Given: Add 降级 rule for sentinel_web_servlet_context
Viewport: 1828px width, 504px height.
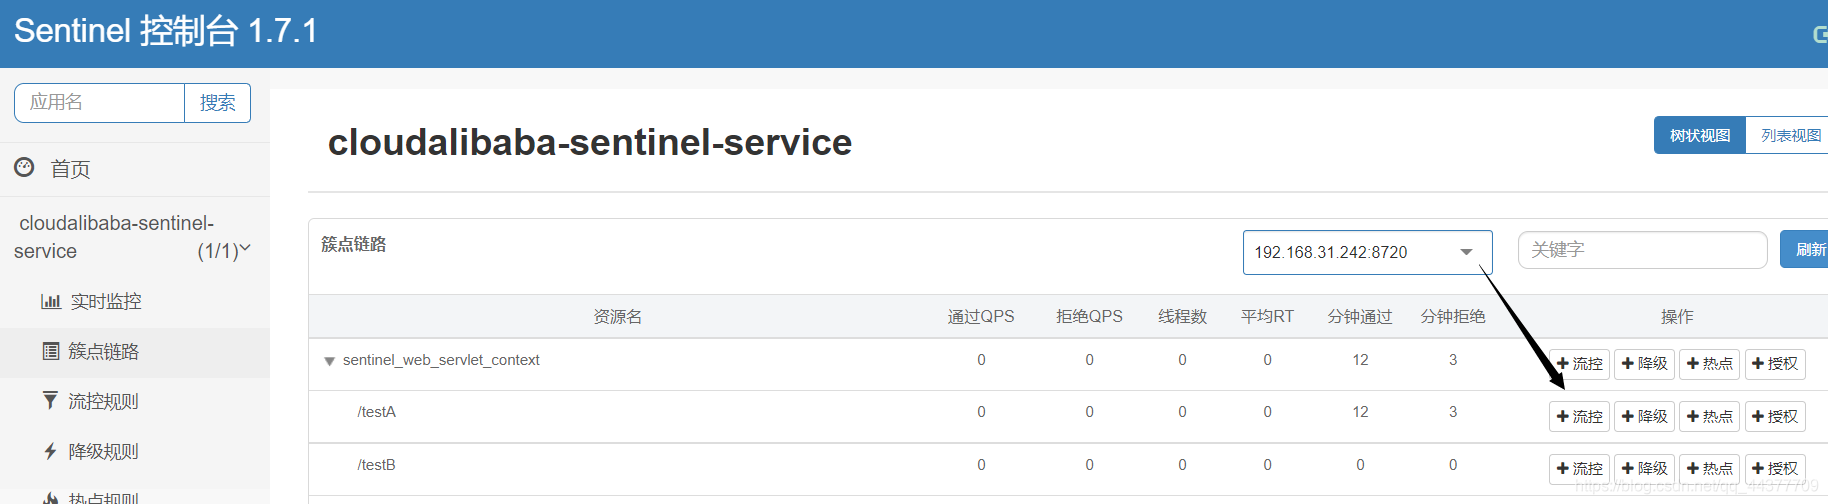Looking at the screenshot, I should pyautogui.click(x=1644, y=364).
